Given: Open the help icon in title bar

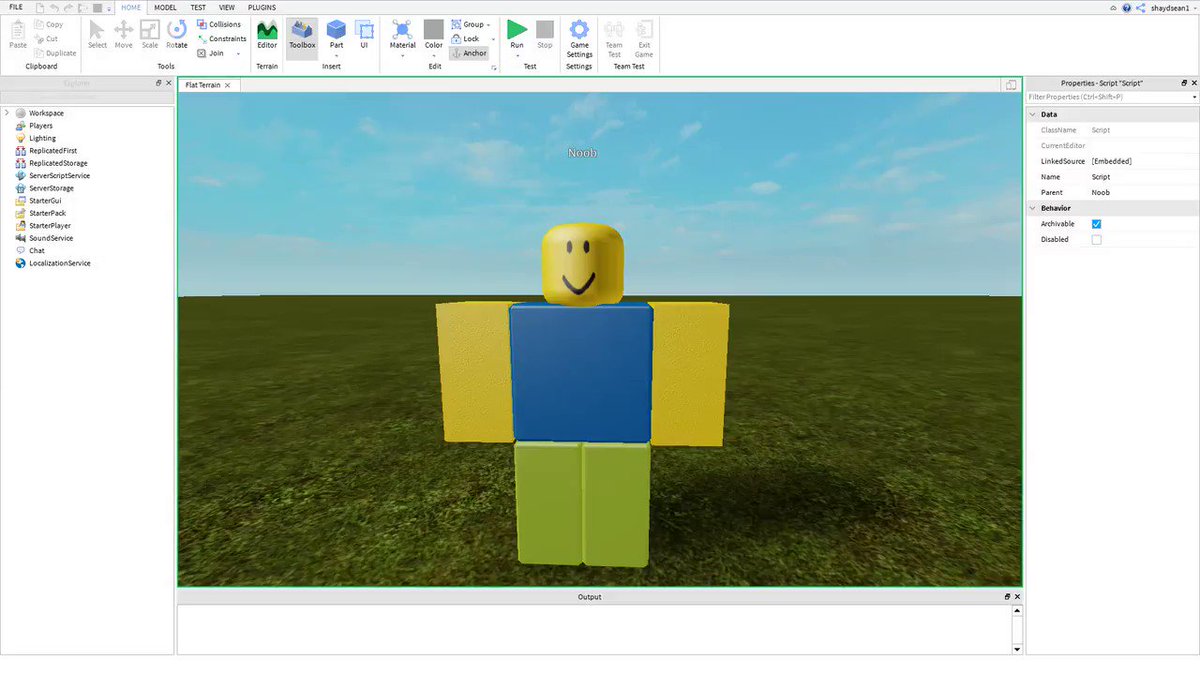Looking at the screenshot, I should (1128, 7).
